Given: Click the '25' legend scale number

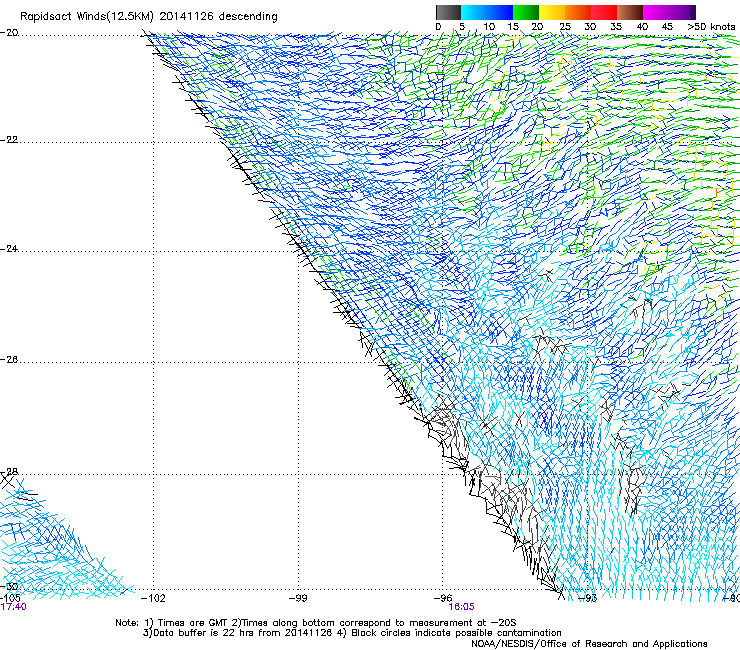Looking at the screenshot, I should pos(565,27).
